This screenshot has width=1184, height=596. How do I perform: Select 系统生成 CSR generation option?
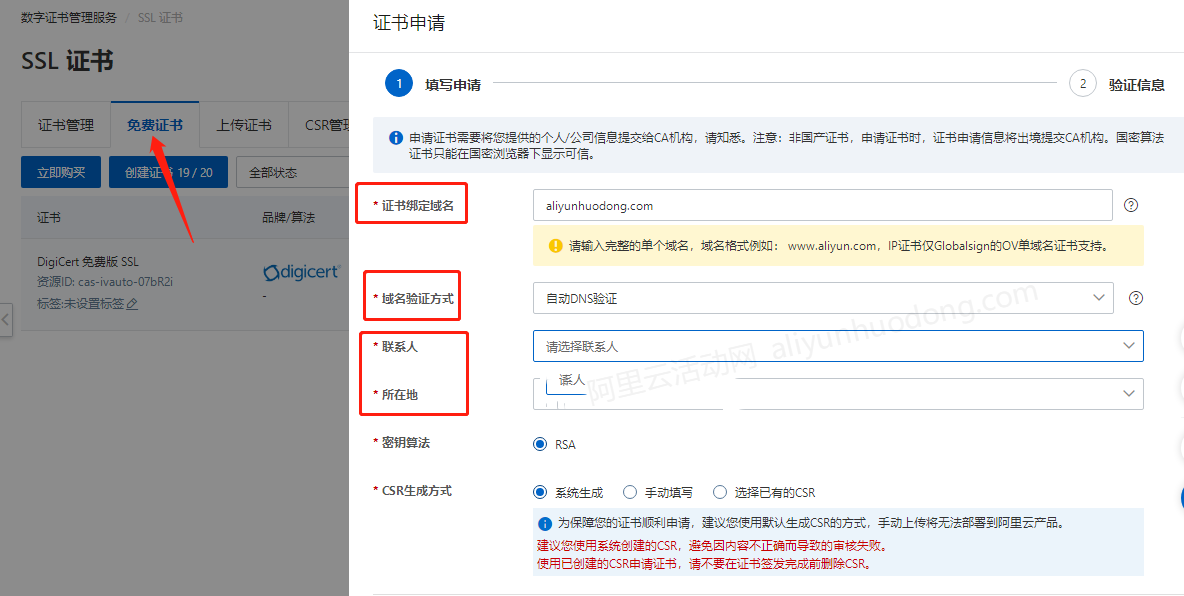tap(540, 493)
